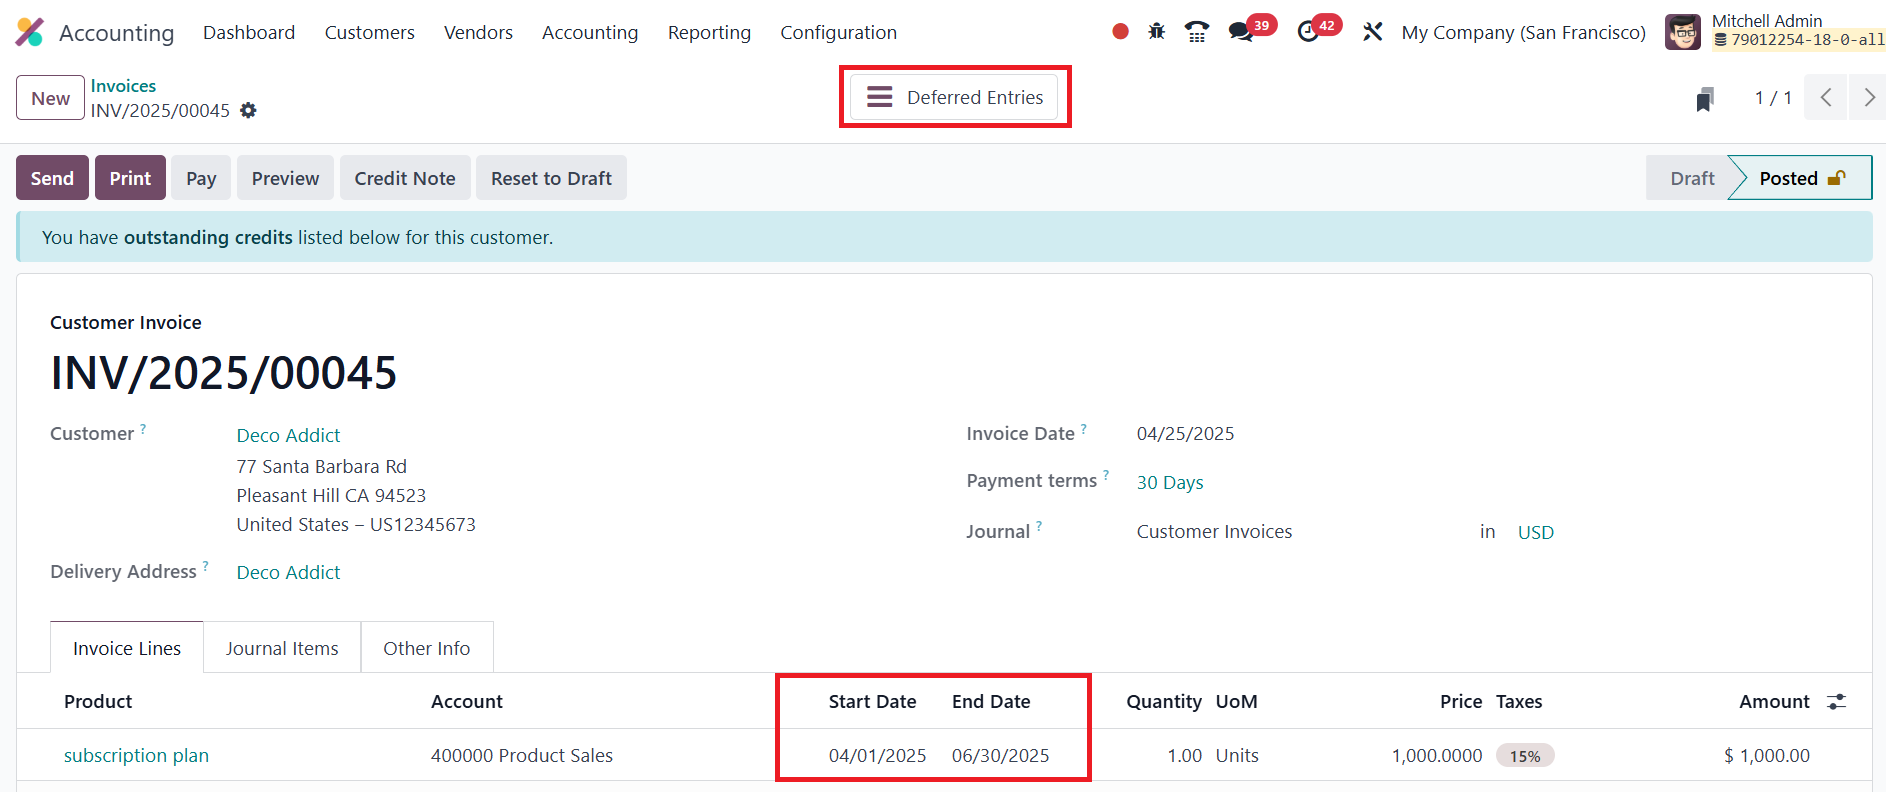1886x792 pixels.
Task: Open the tools wrench icon
Action: coord(1372,32)
